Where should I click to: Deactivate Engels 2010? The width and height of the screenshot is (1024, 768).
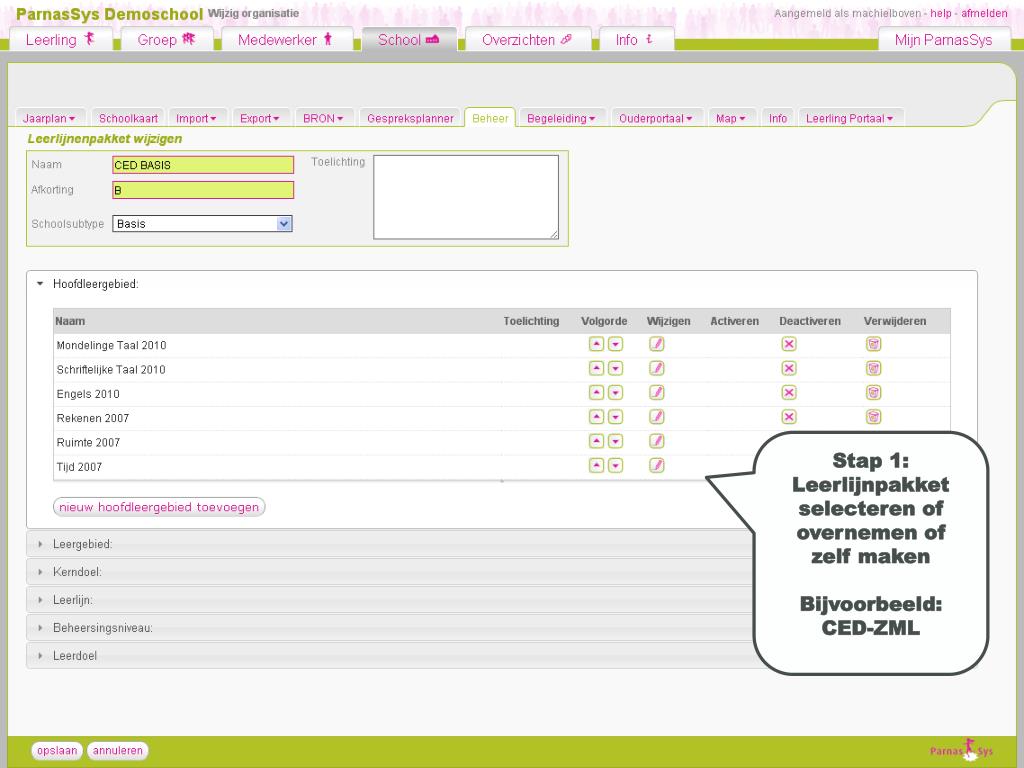tap(789, 392)
